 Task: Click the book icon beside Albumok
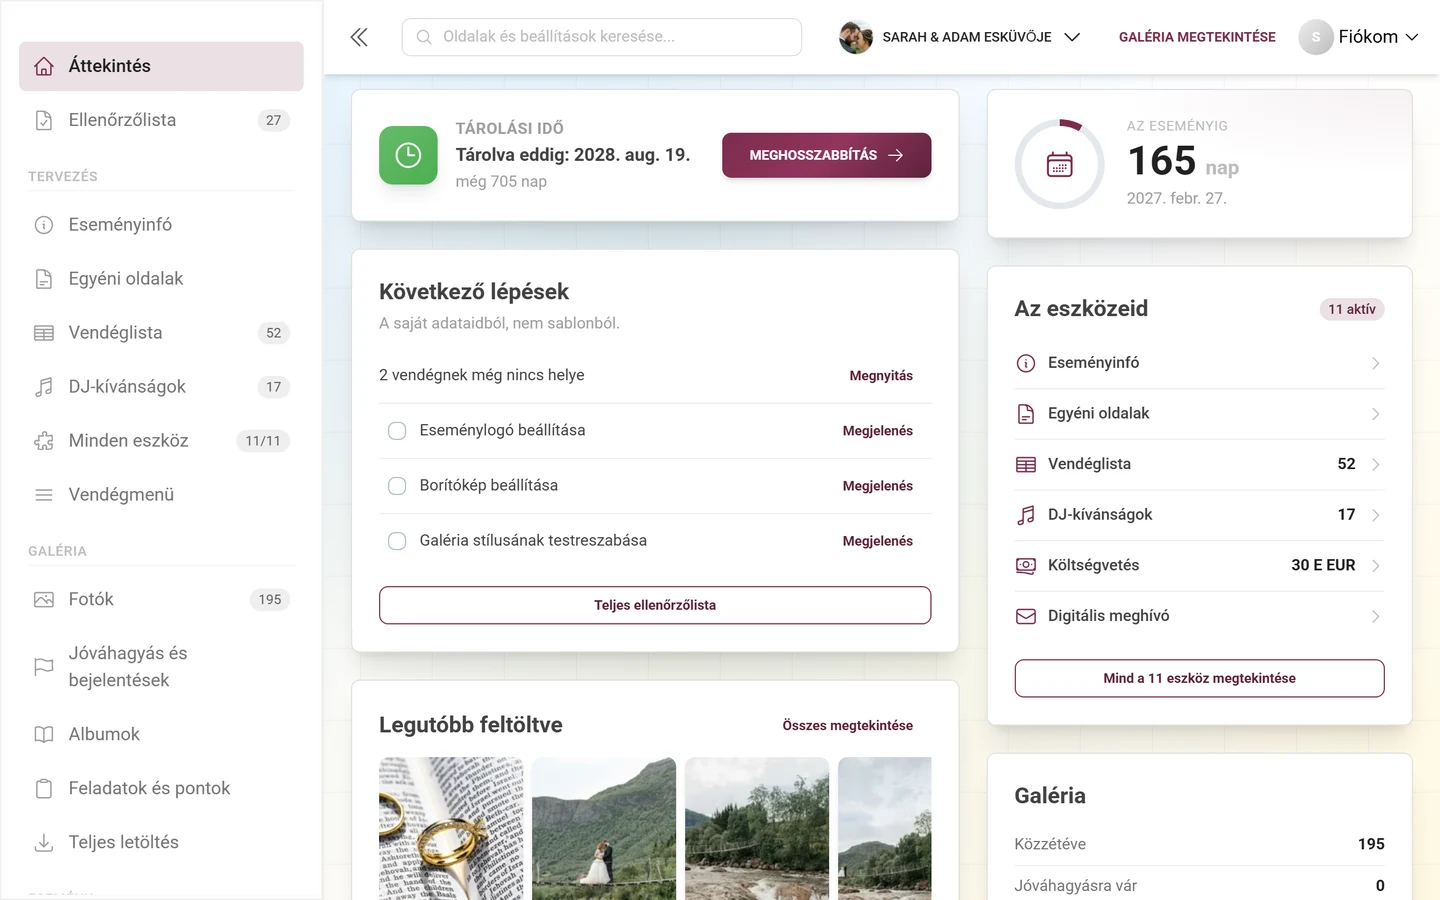click(44, 735)
